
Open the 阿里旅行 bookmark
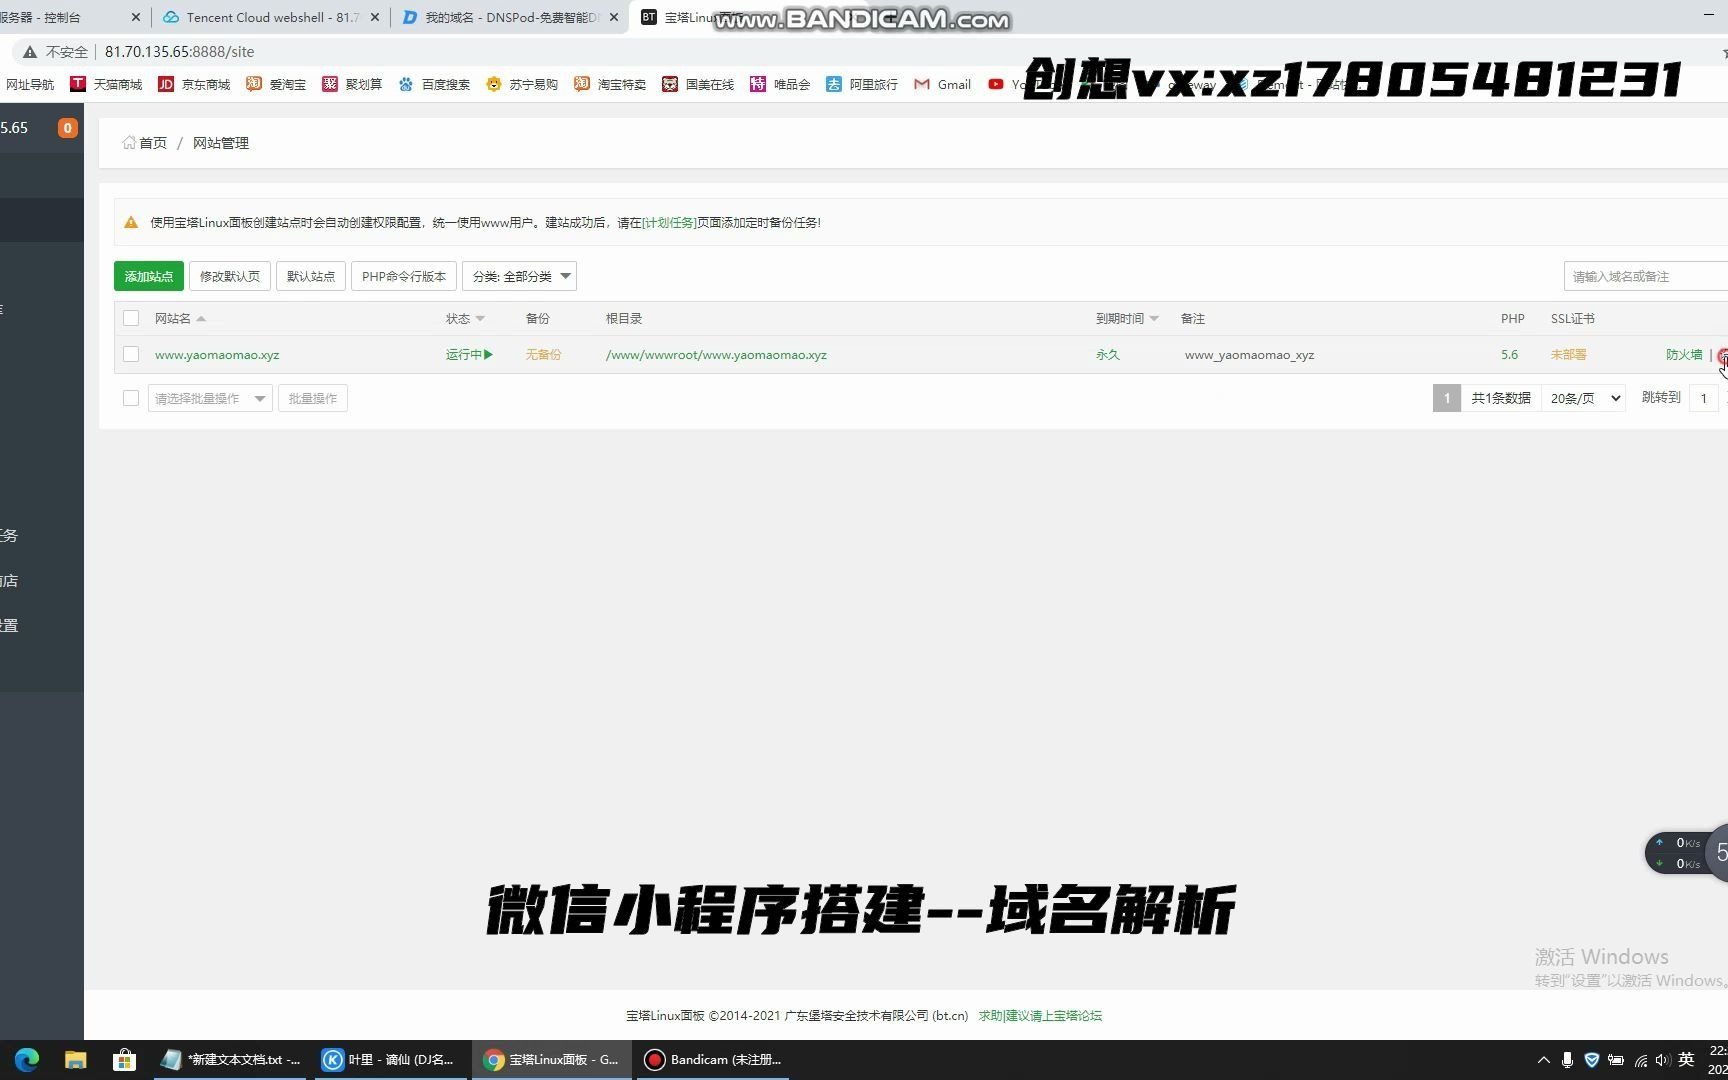point(862,84)
